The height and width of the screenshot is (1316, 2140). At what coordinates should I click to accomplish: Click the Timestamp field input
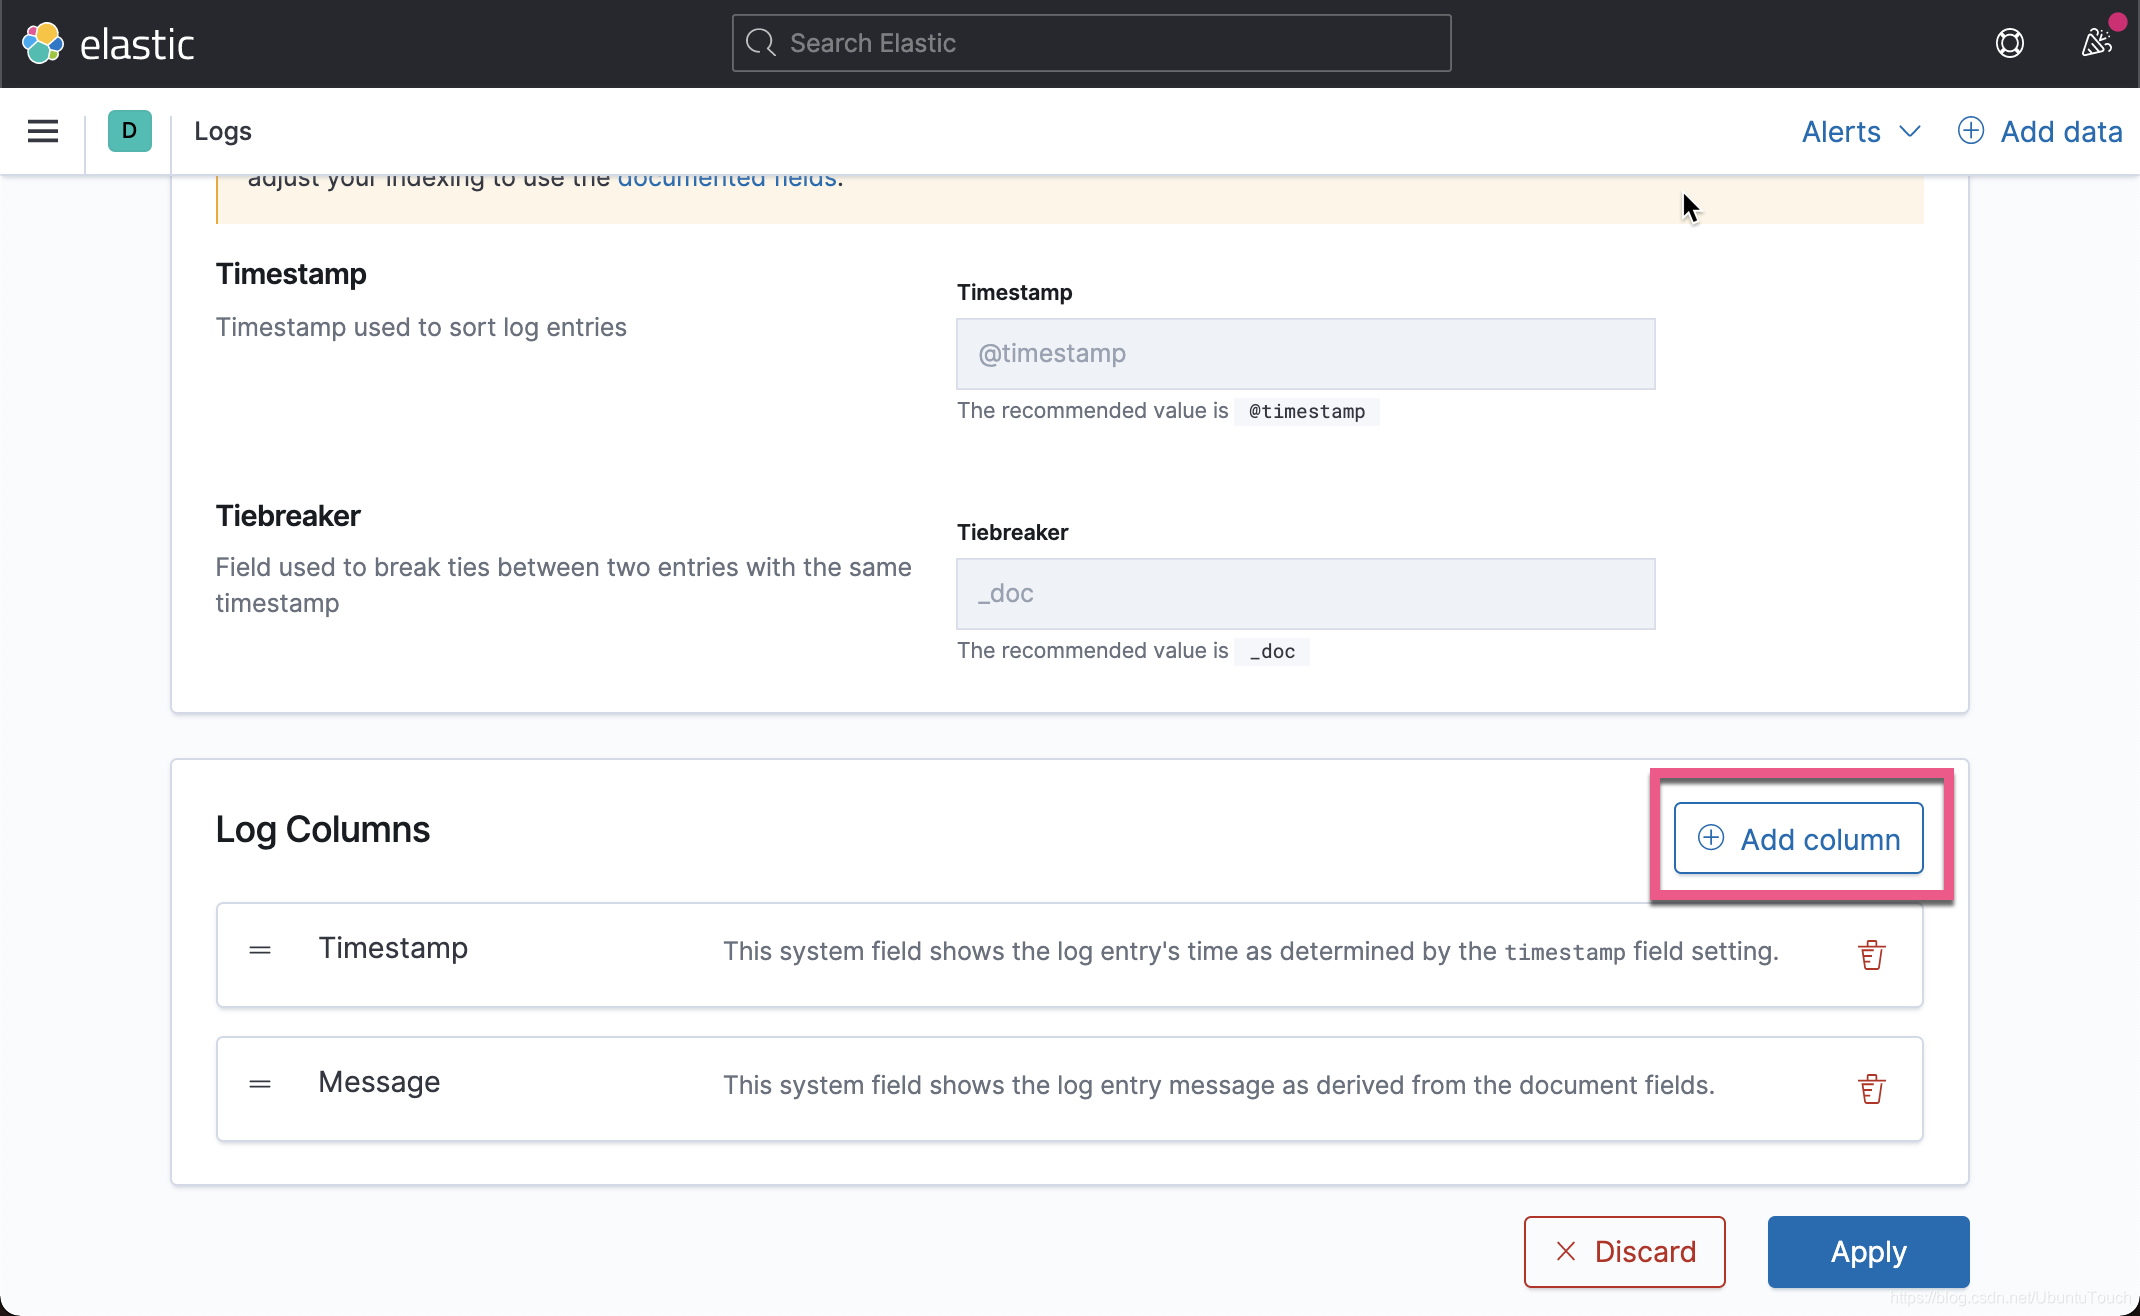(1305, 354)
